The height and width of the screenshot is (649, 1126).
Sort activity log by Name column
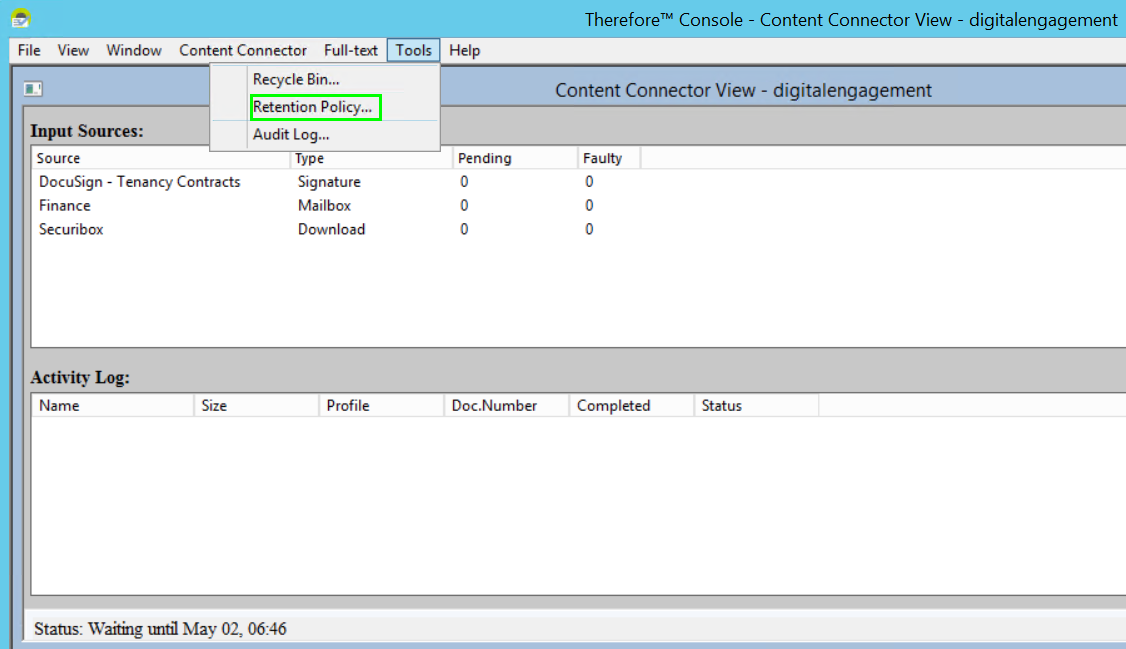pos(113,406)
